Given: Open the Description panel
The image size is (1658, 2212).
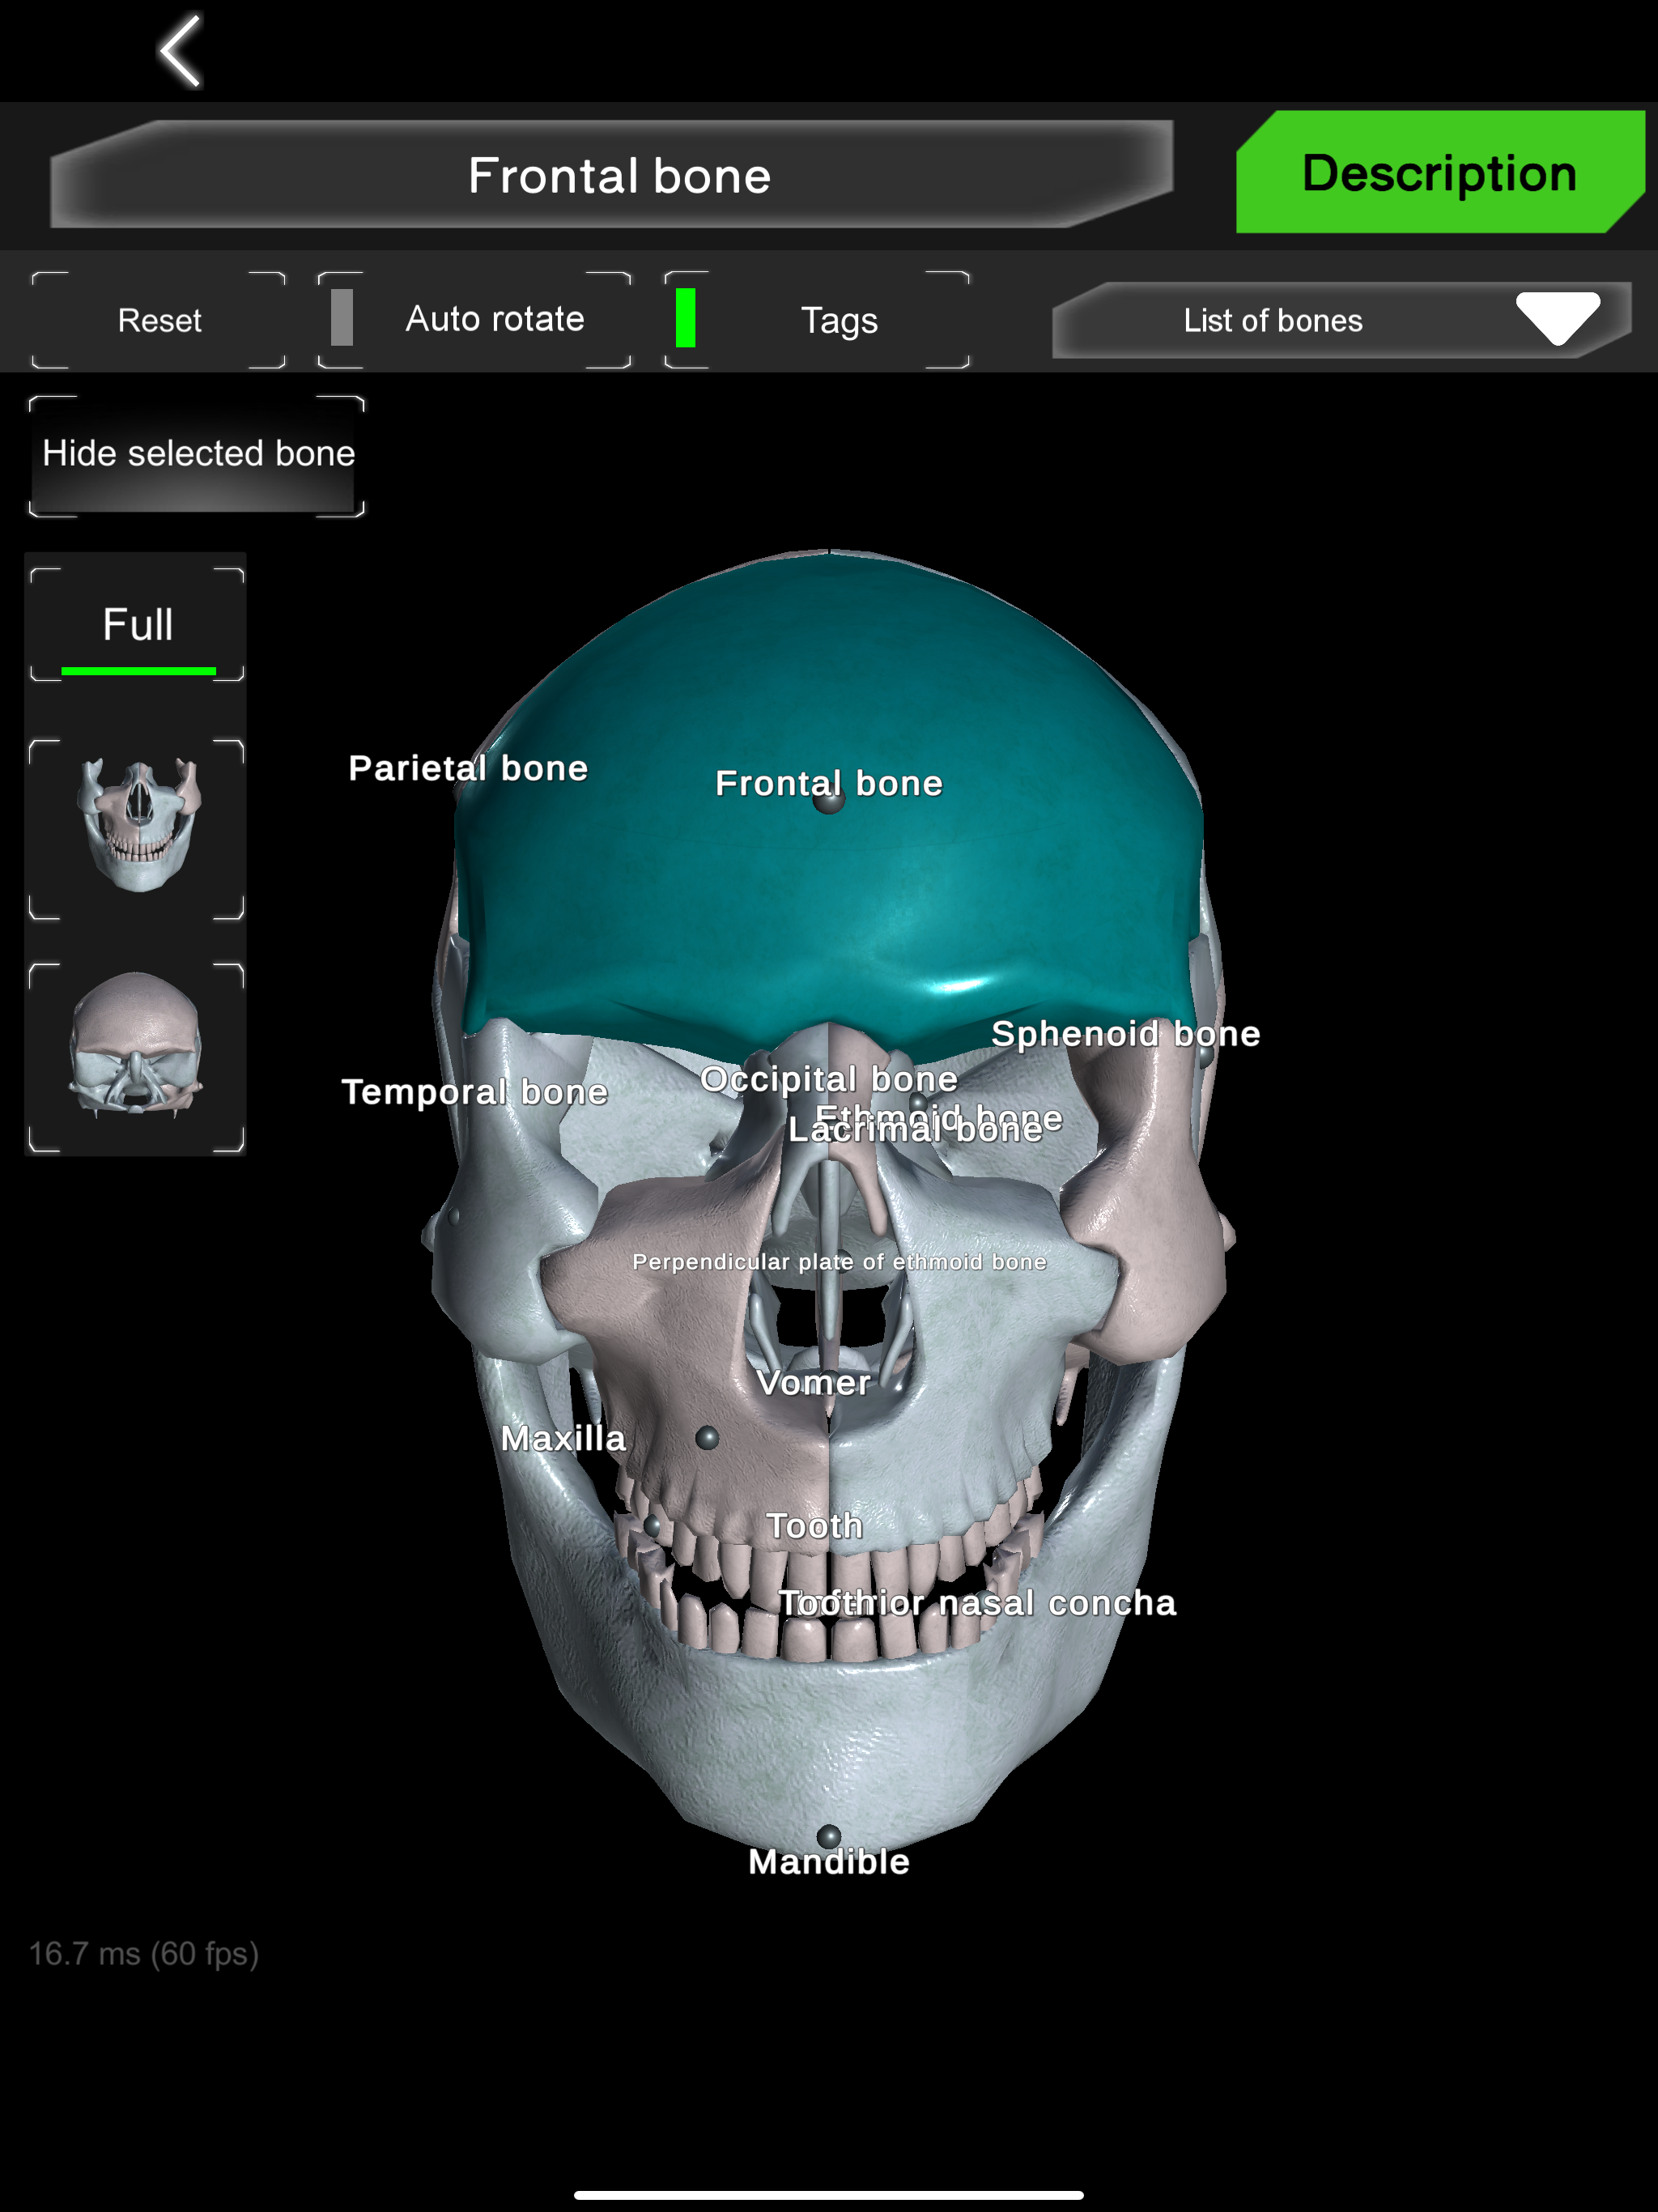Looking at the screenshot, I should (1439, 172).
